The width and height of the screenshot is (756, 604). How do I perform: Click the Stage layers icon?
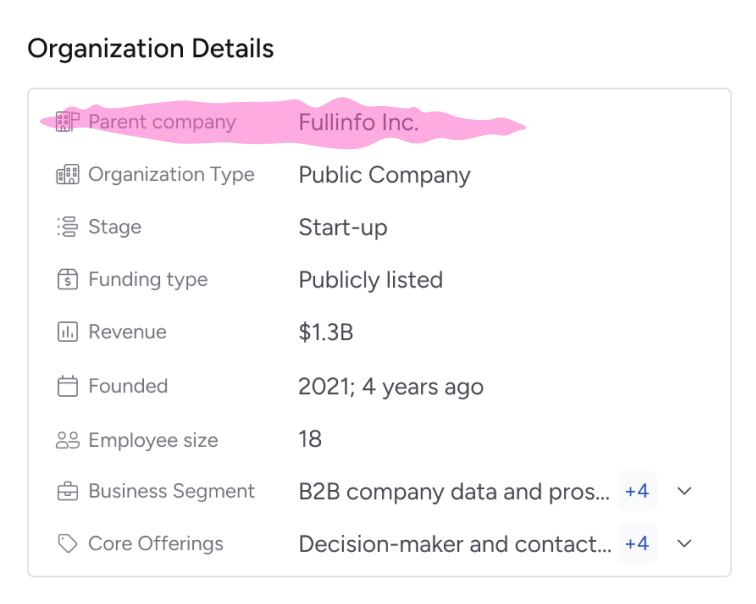[x=67, y=227]
